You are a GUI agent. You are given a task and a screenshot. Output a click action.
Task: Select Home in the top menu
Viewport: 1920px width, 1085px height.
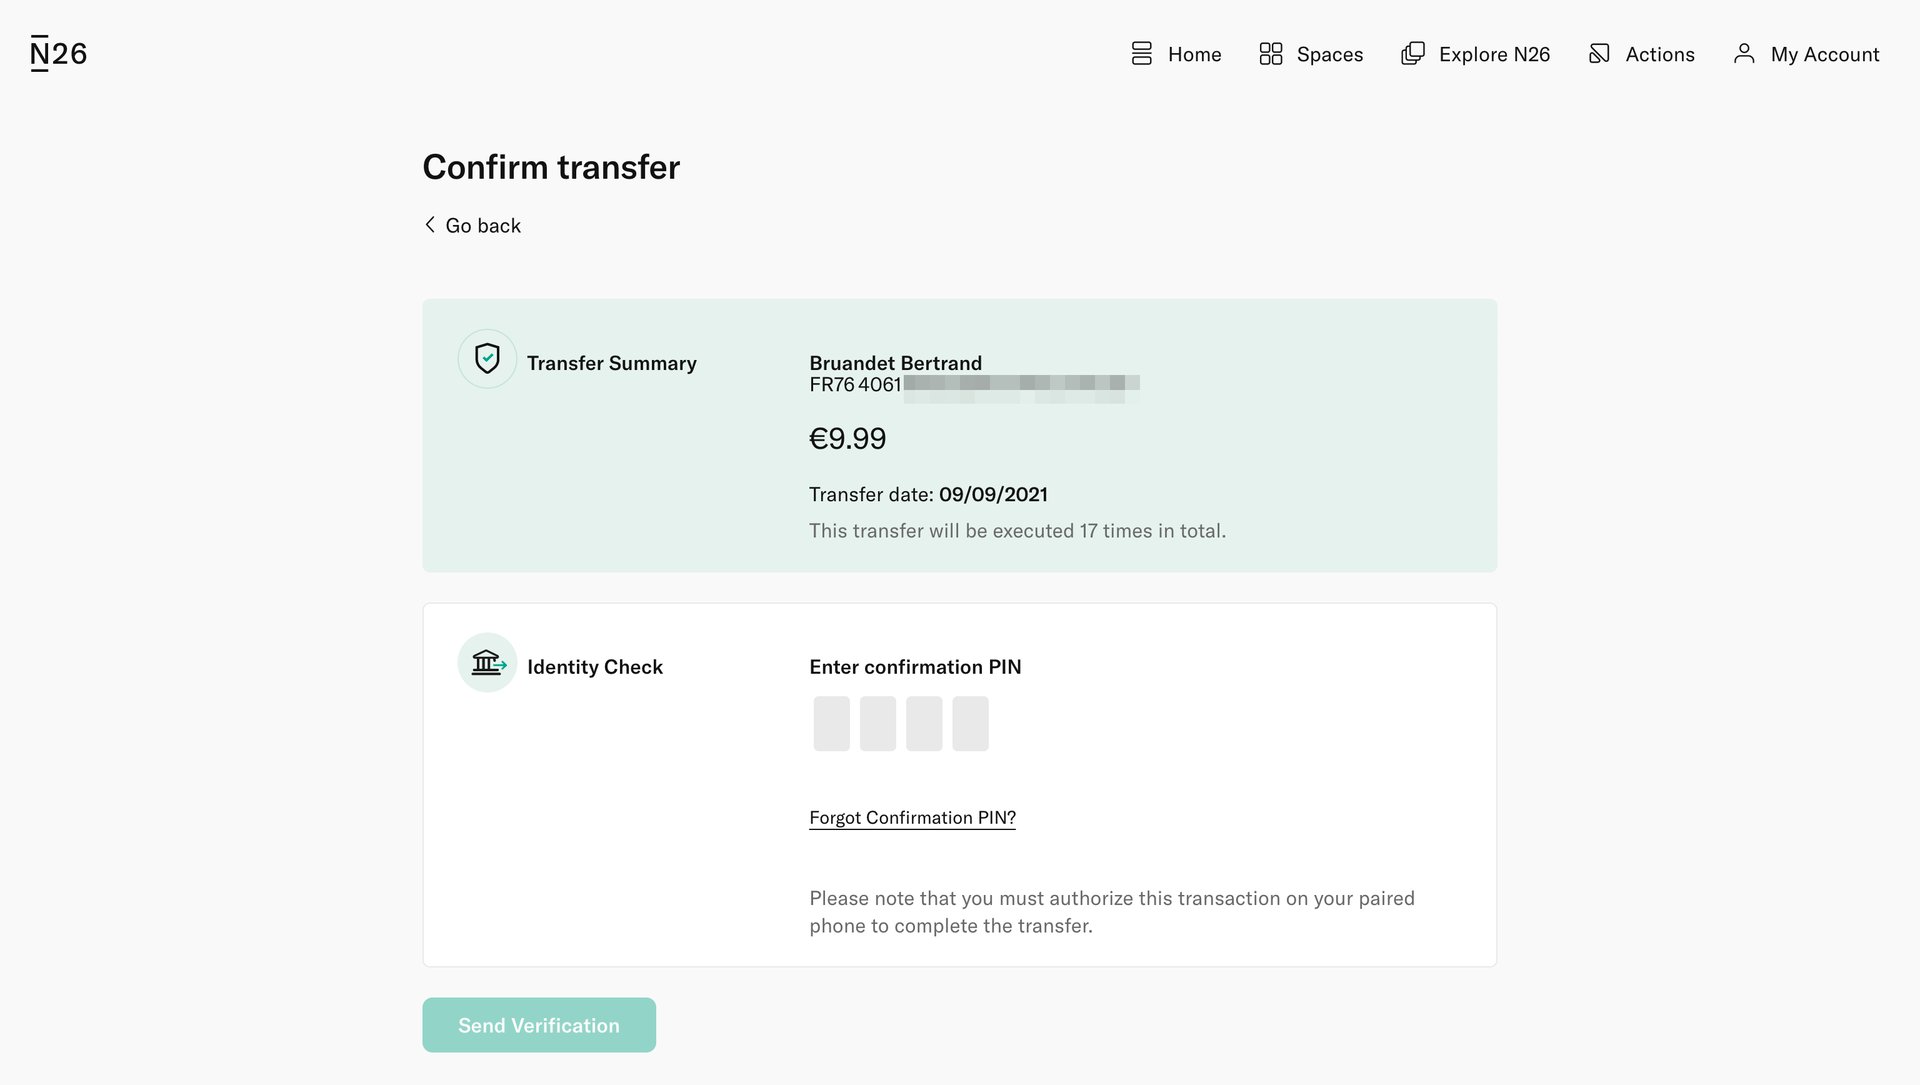coord(1194,54)
